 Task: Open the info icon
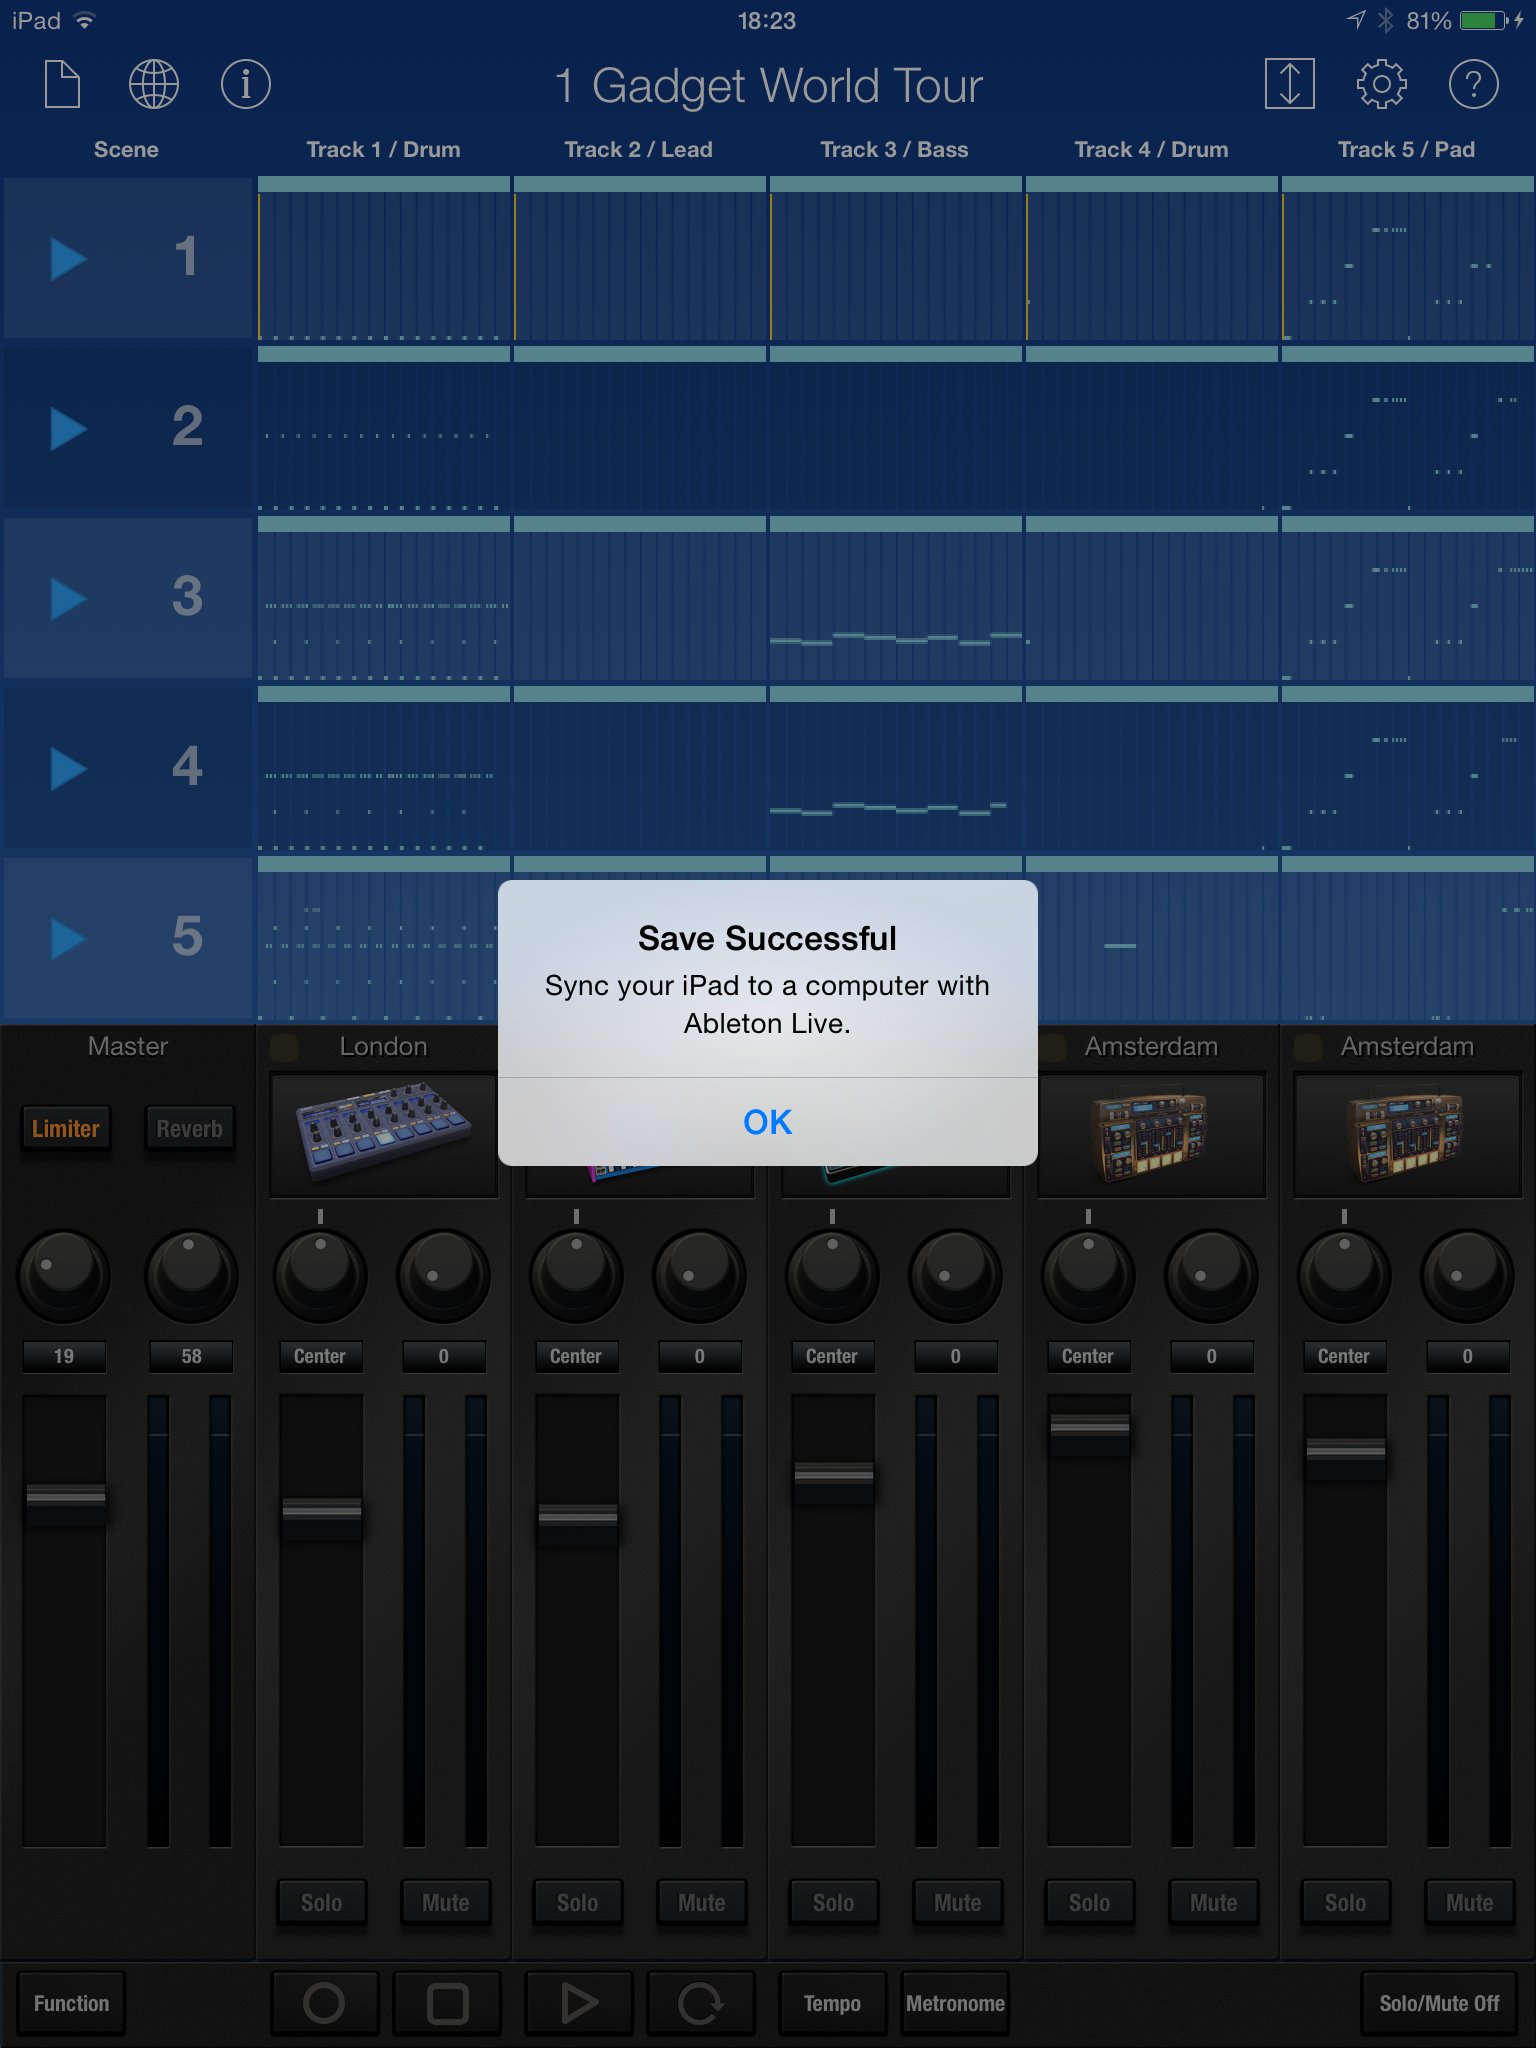(245, 84)
